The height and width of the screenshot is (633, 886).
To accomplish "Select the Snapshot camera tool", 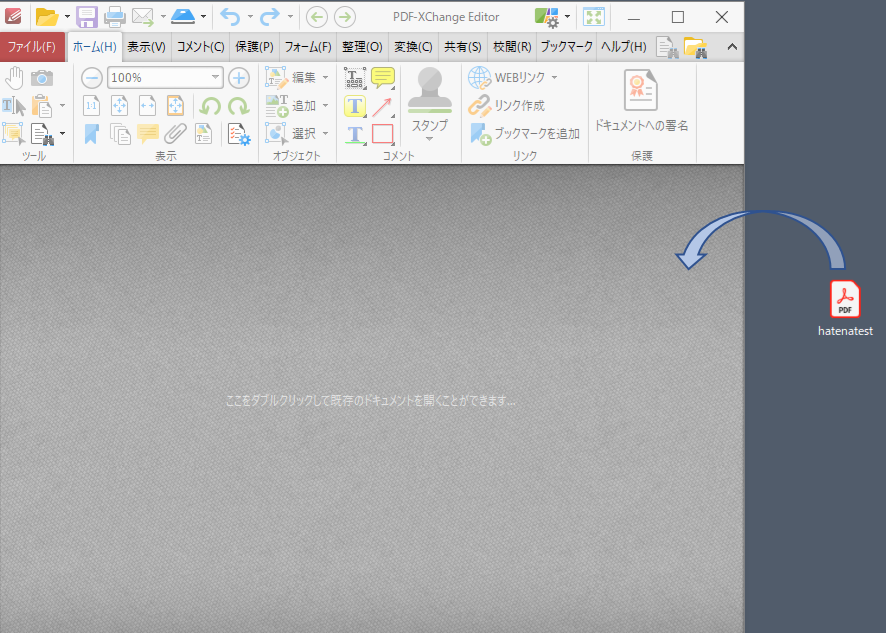I will click(42, 78).
